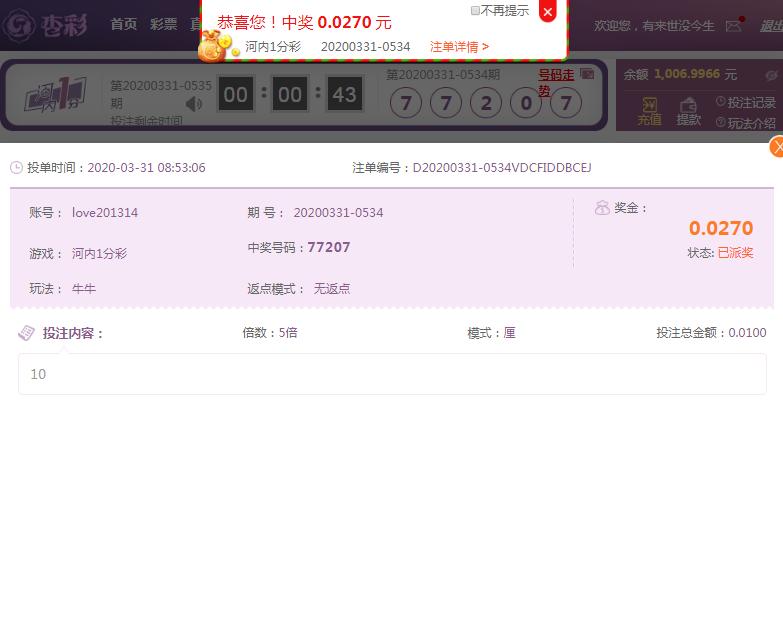
Task: Open 投注记录 bet records
Action: click(x=746, y=102)
